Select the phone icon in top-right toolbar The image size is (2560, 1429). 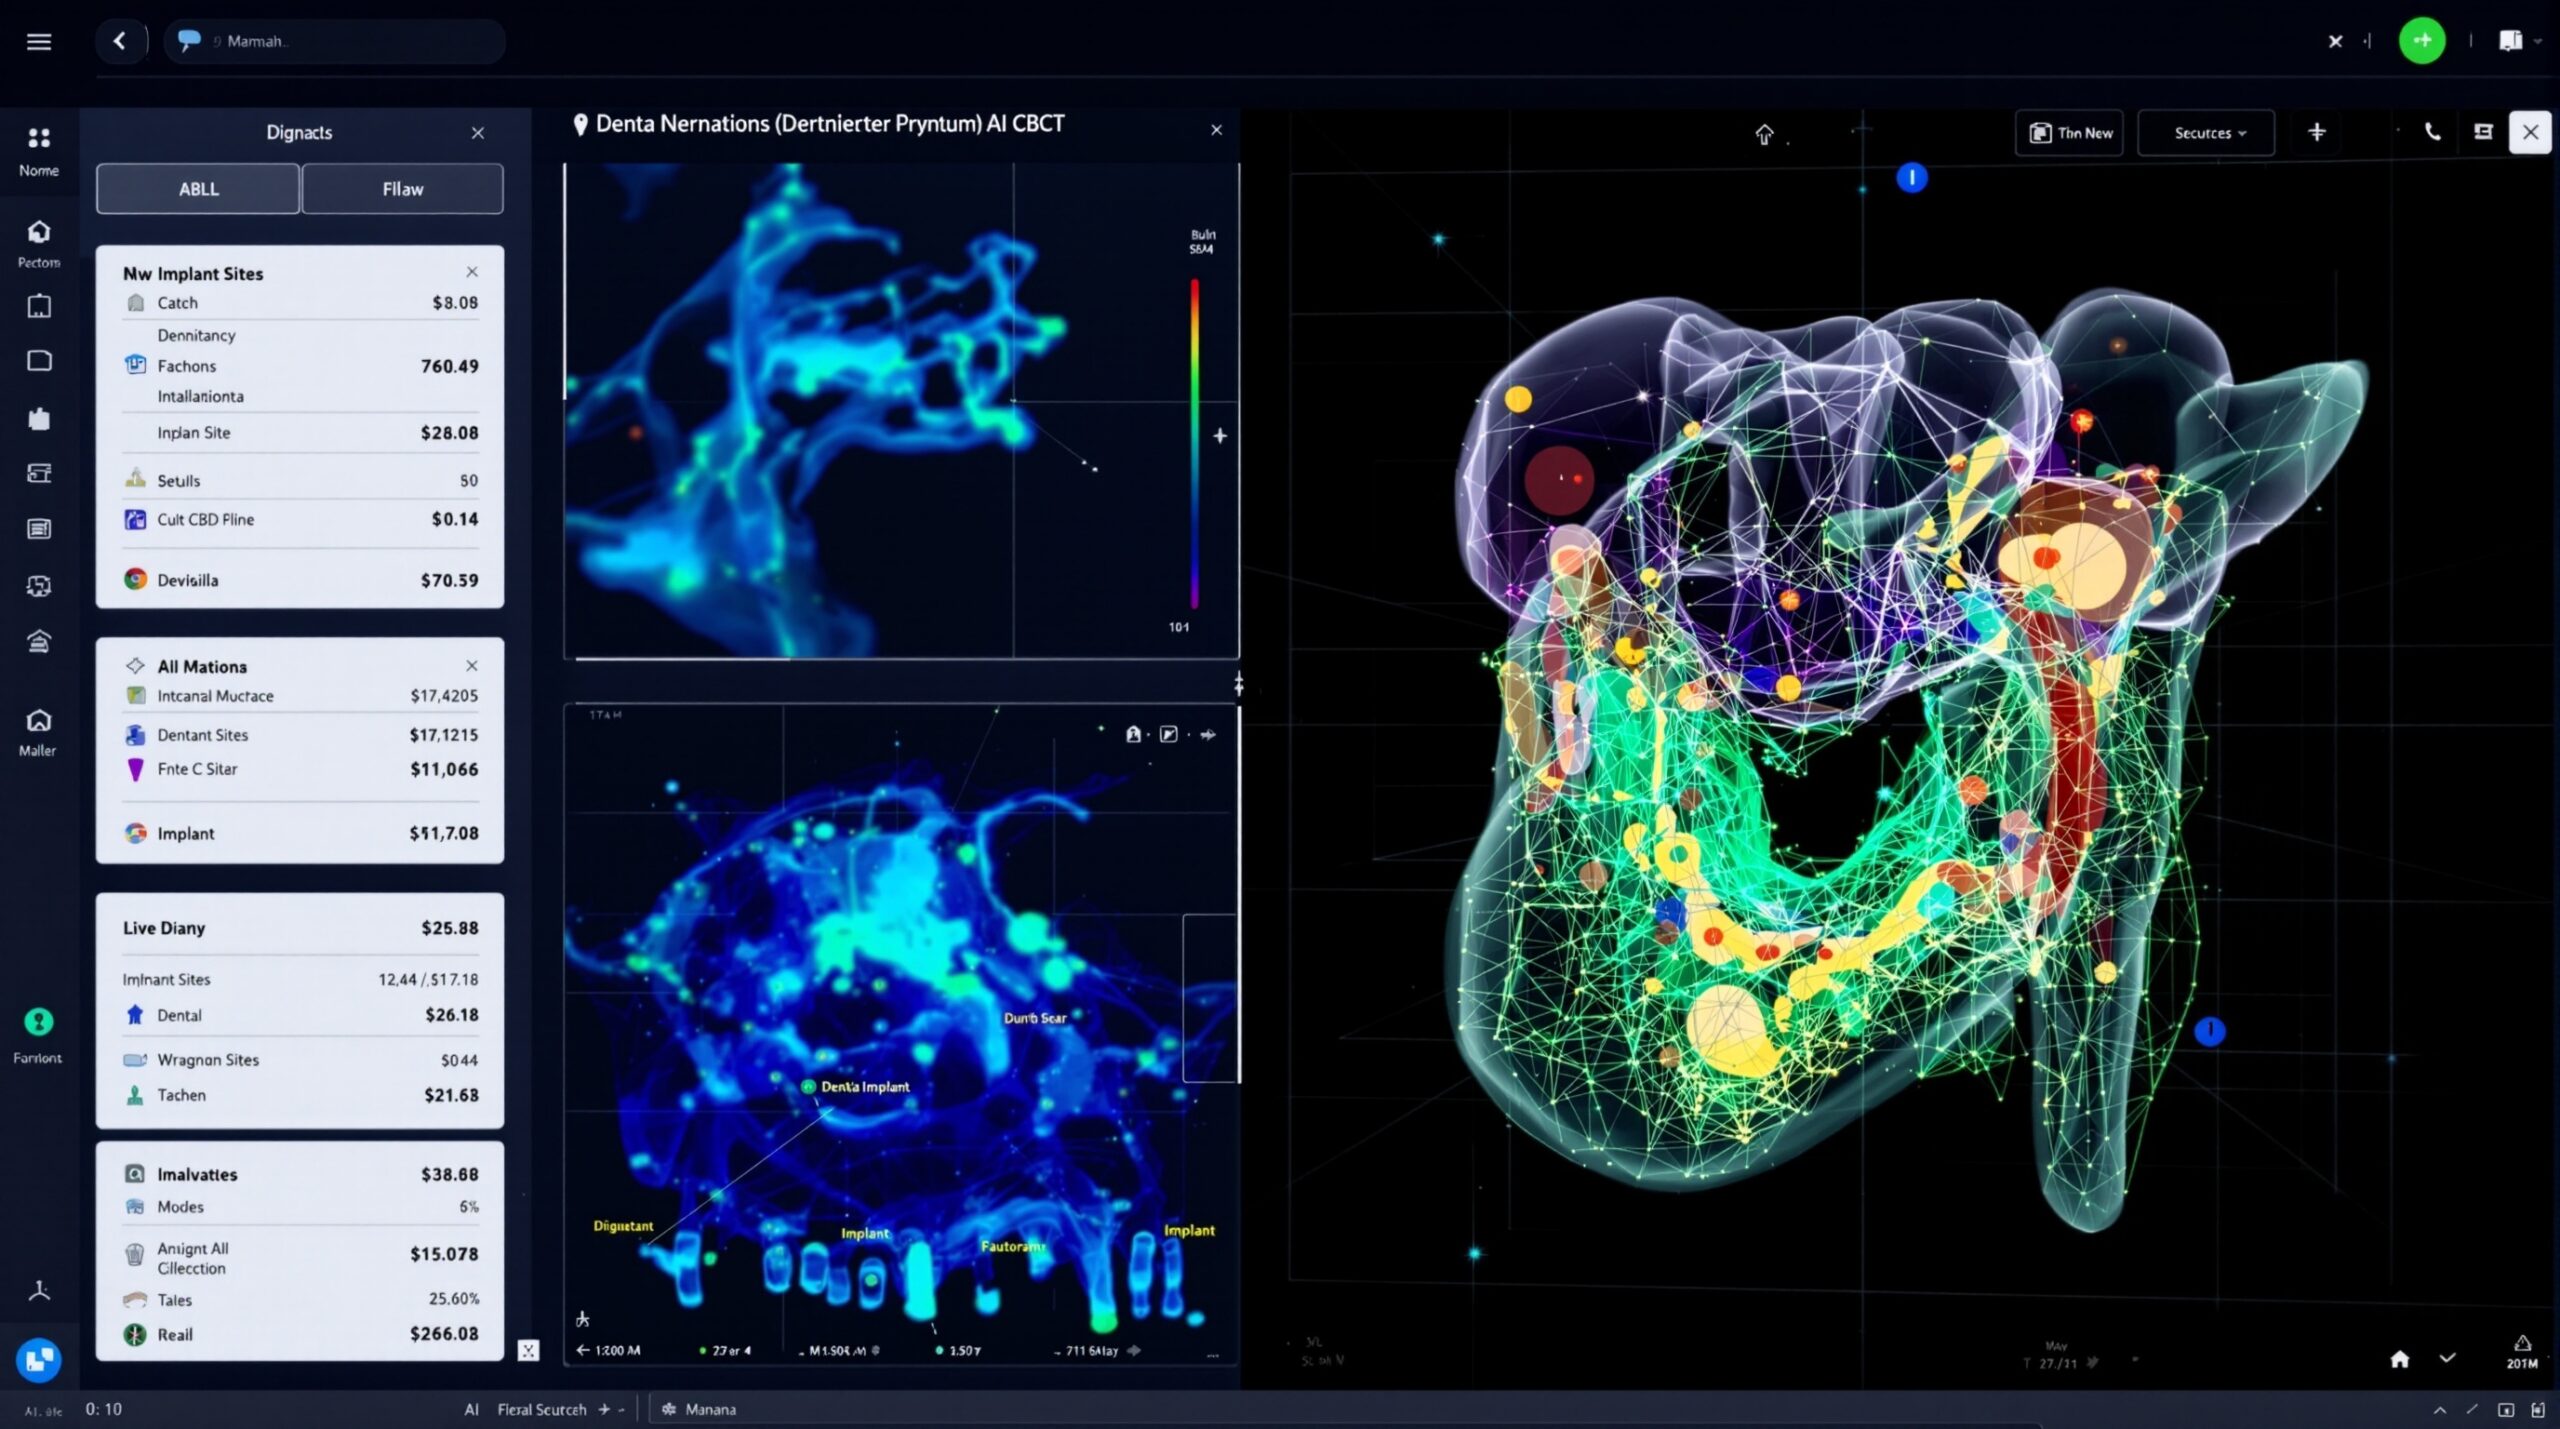click(x=2432, y=131)
